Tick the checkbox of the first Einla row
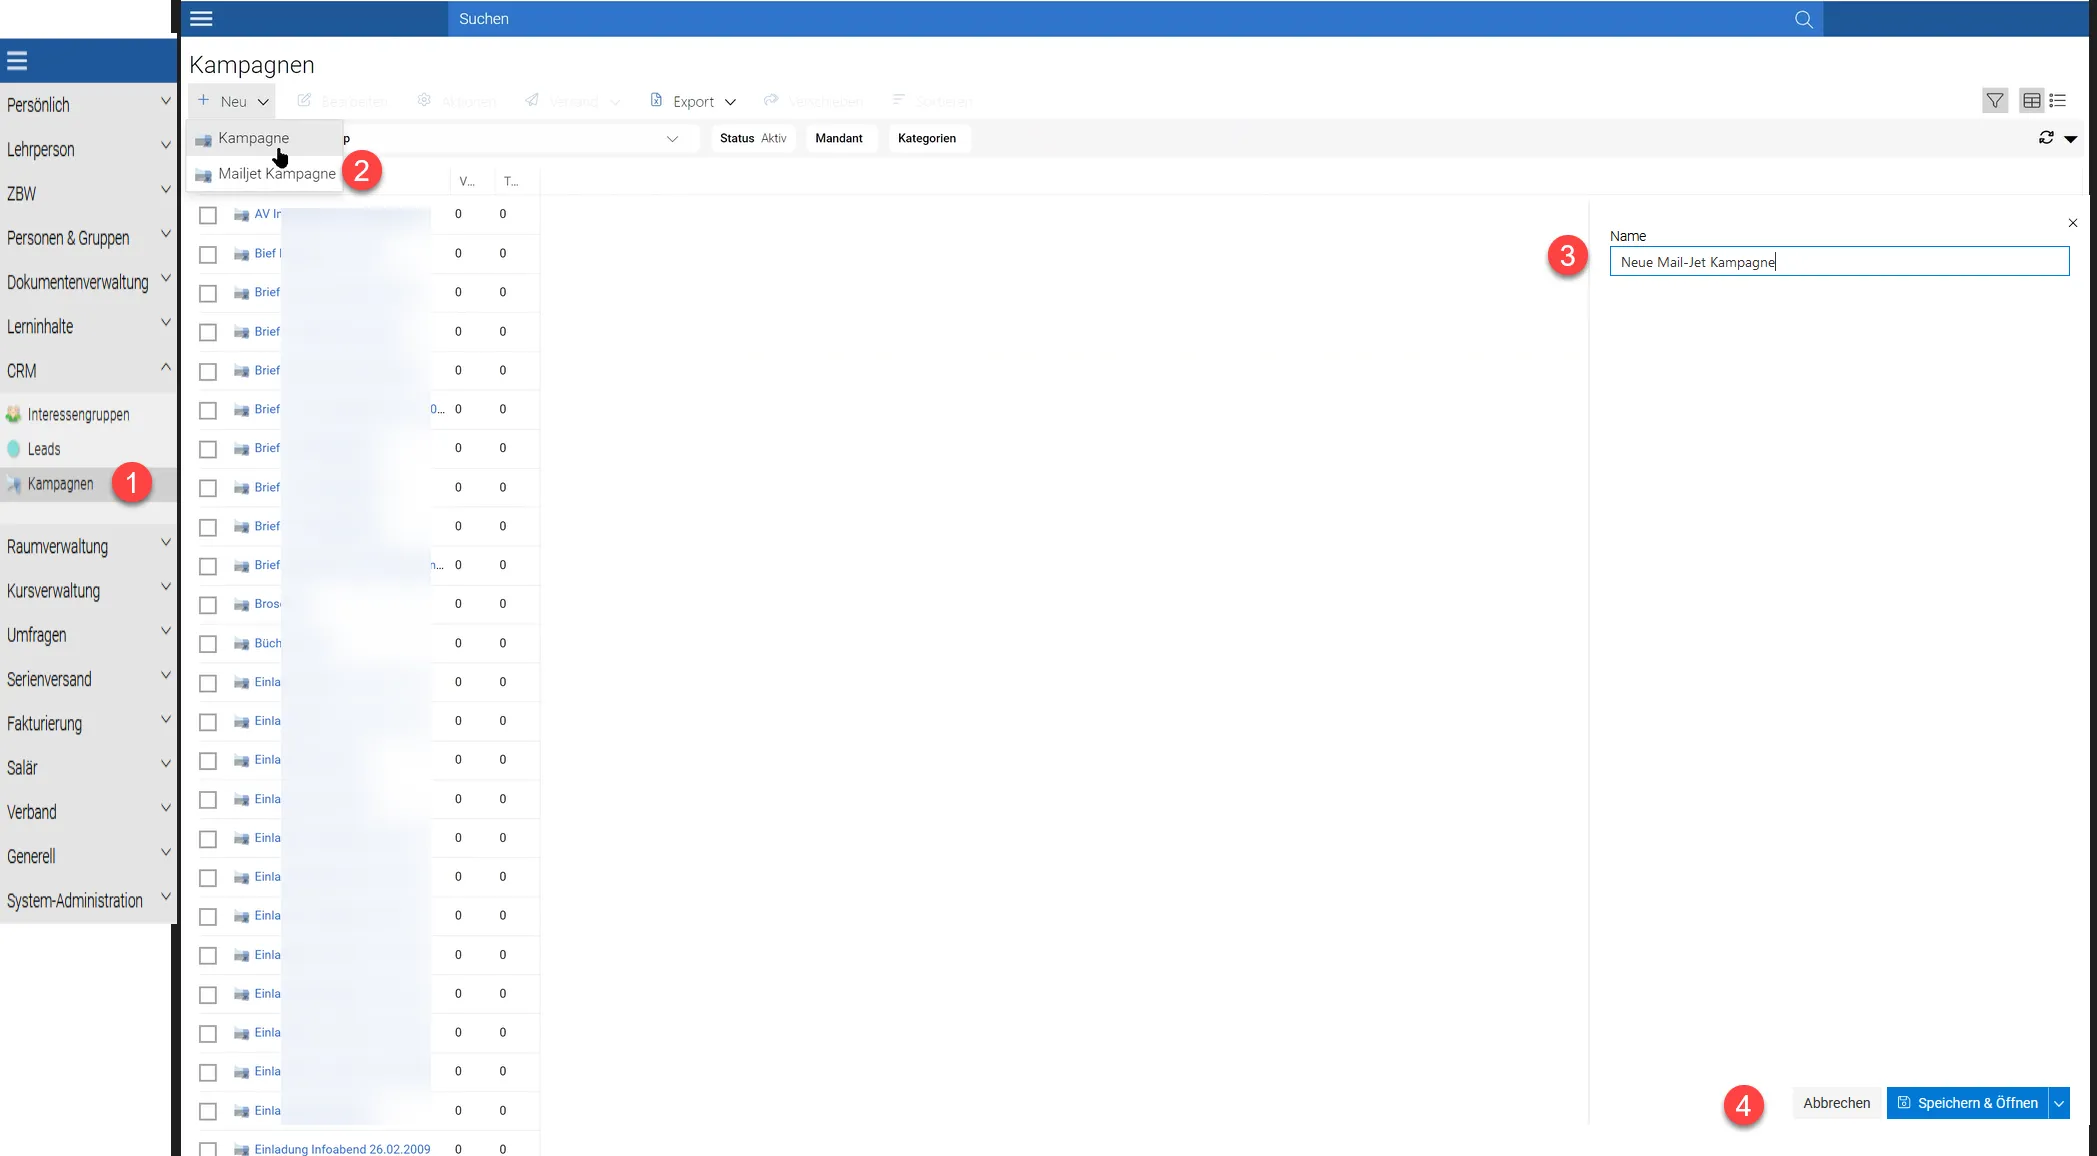Image resolution: width=2097 pixels, height=1156 pixels. coord(208,683)
